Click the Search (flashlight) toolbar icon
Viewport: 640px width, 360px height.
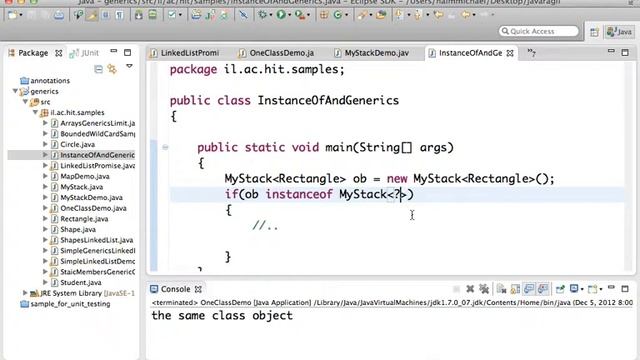pos(362,15)
